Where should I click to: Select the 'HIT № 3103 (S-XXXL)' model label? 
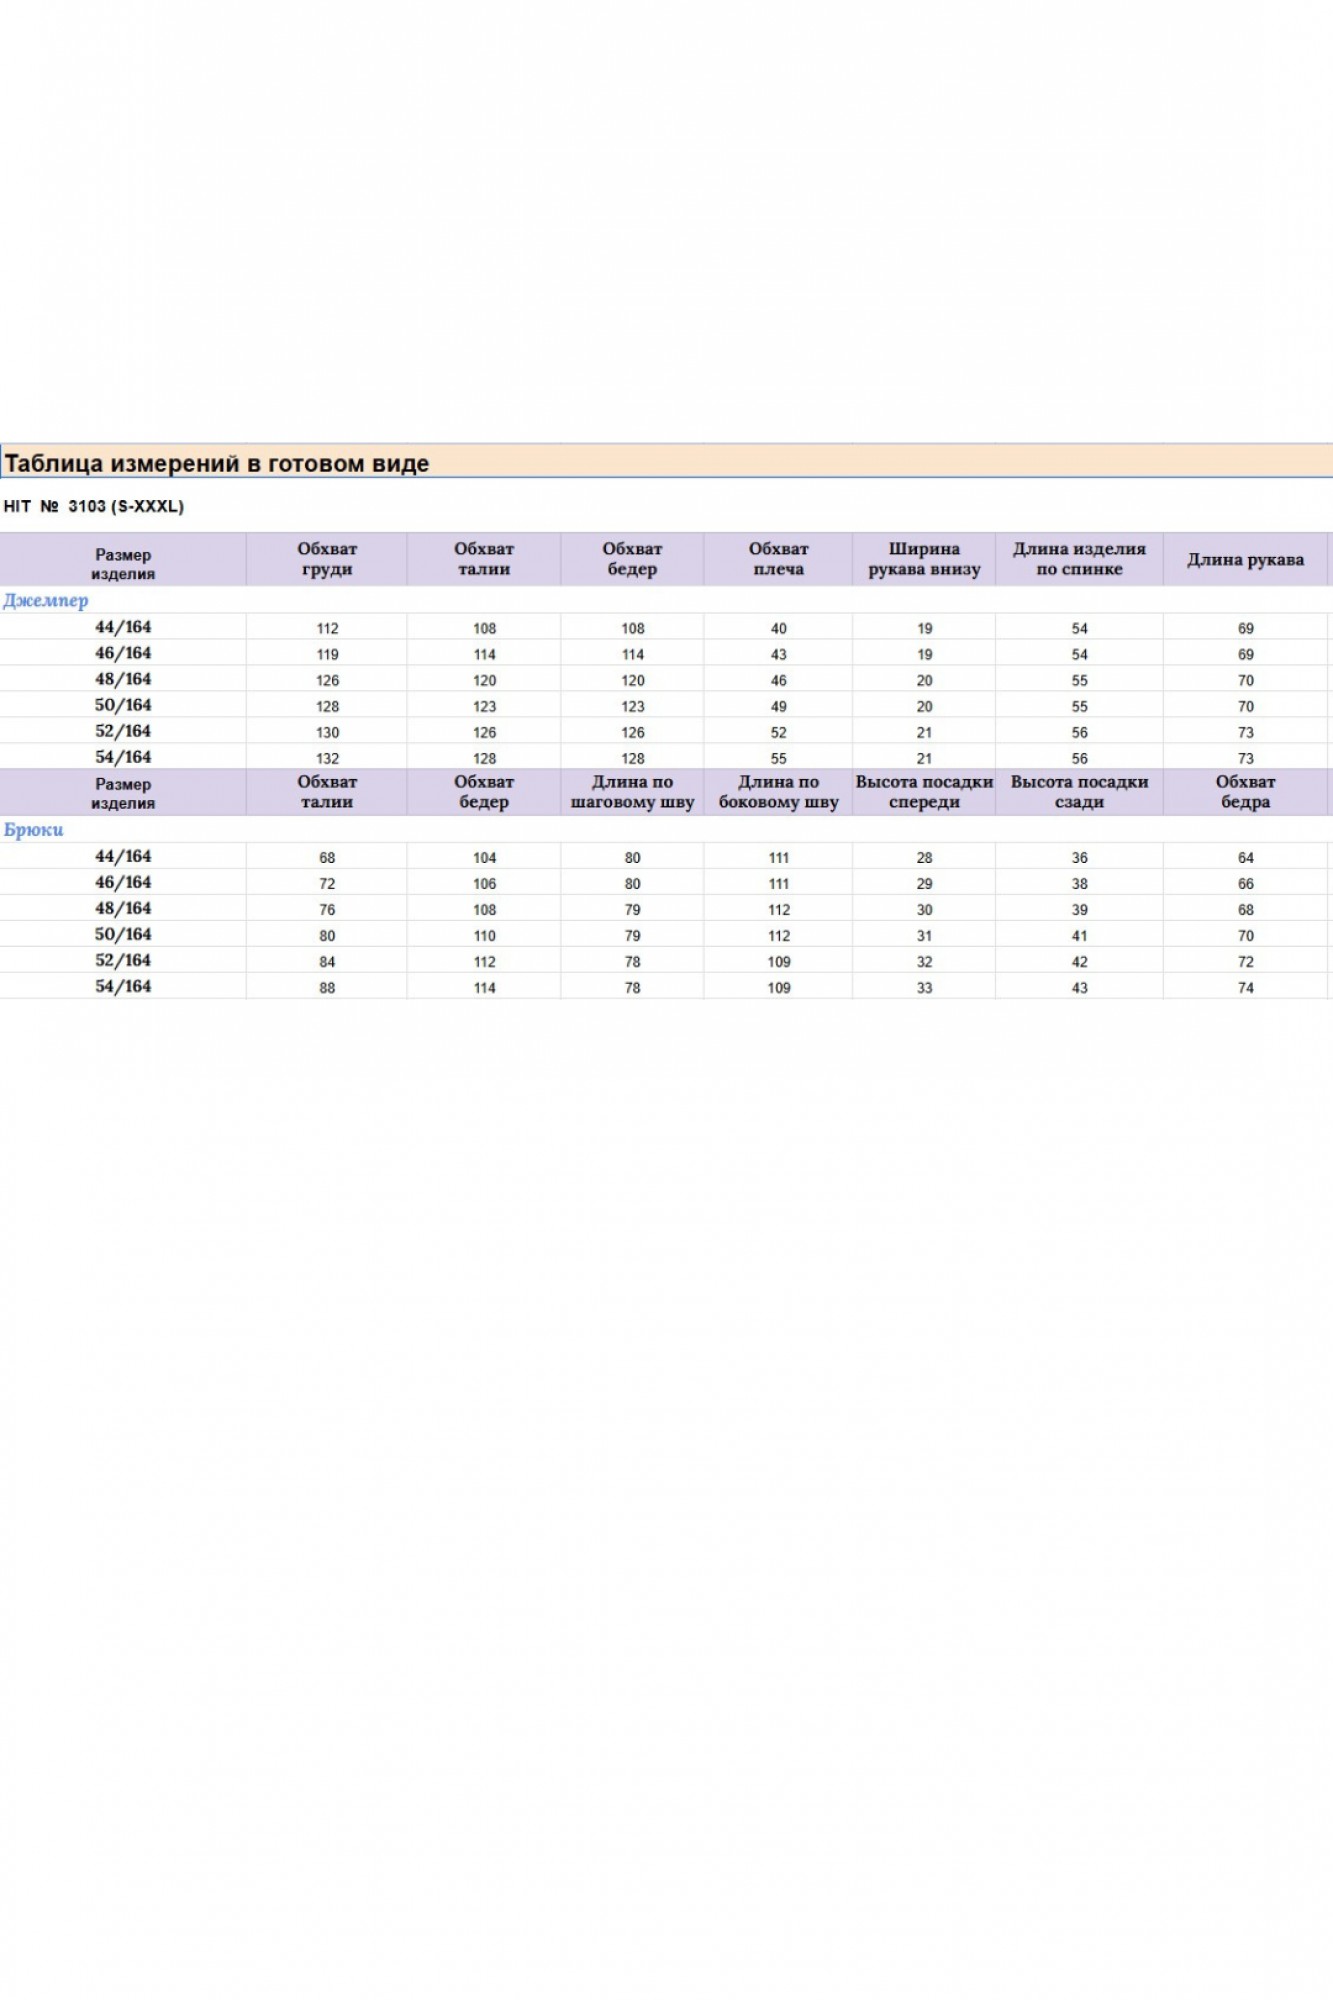[94, 506]
